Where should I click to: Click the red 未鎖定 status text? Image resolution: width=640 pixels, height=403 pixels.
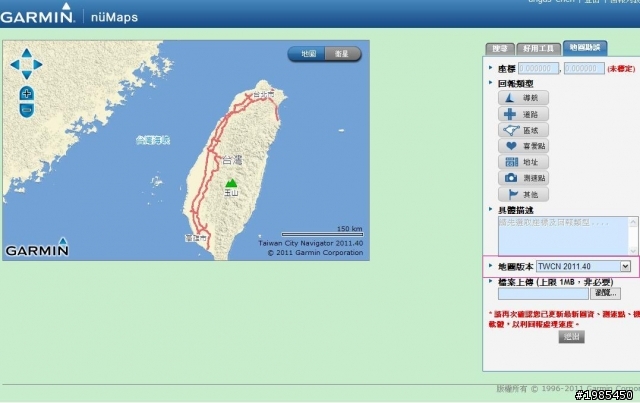click(x=621, y=69)
